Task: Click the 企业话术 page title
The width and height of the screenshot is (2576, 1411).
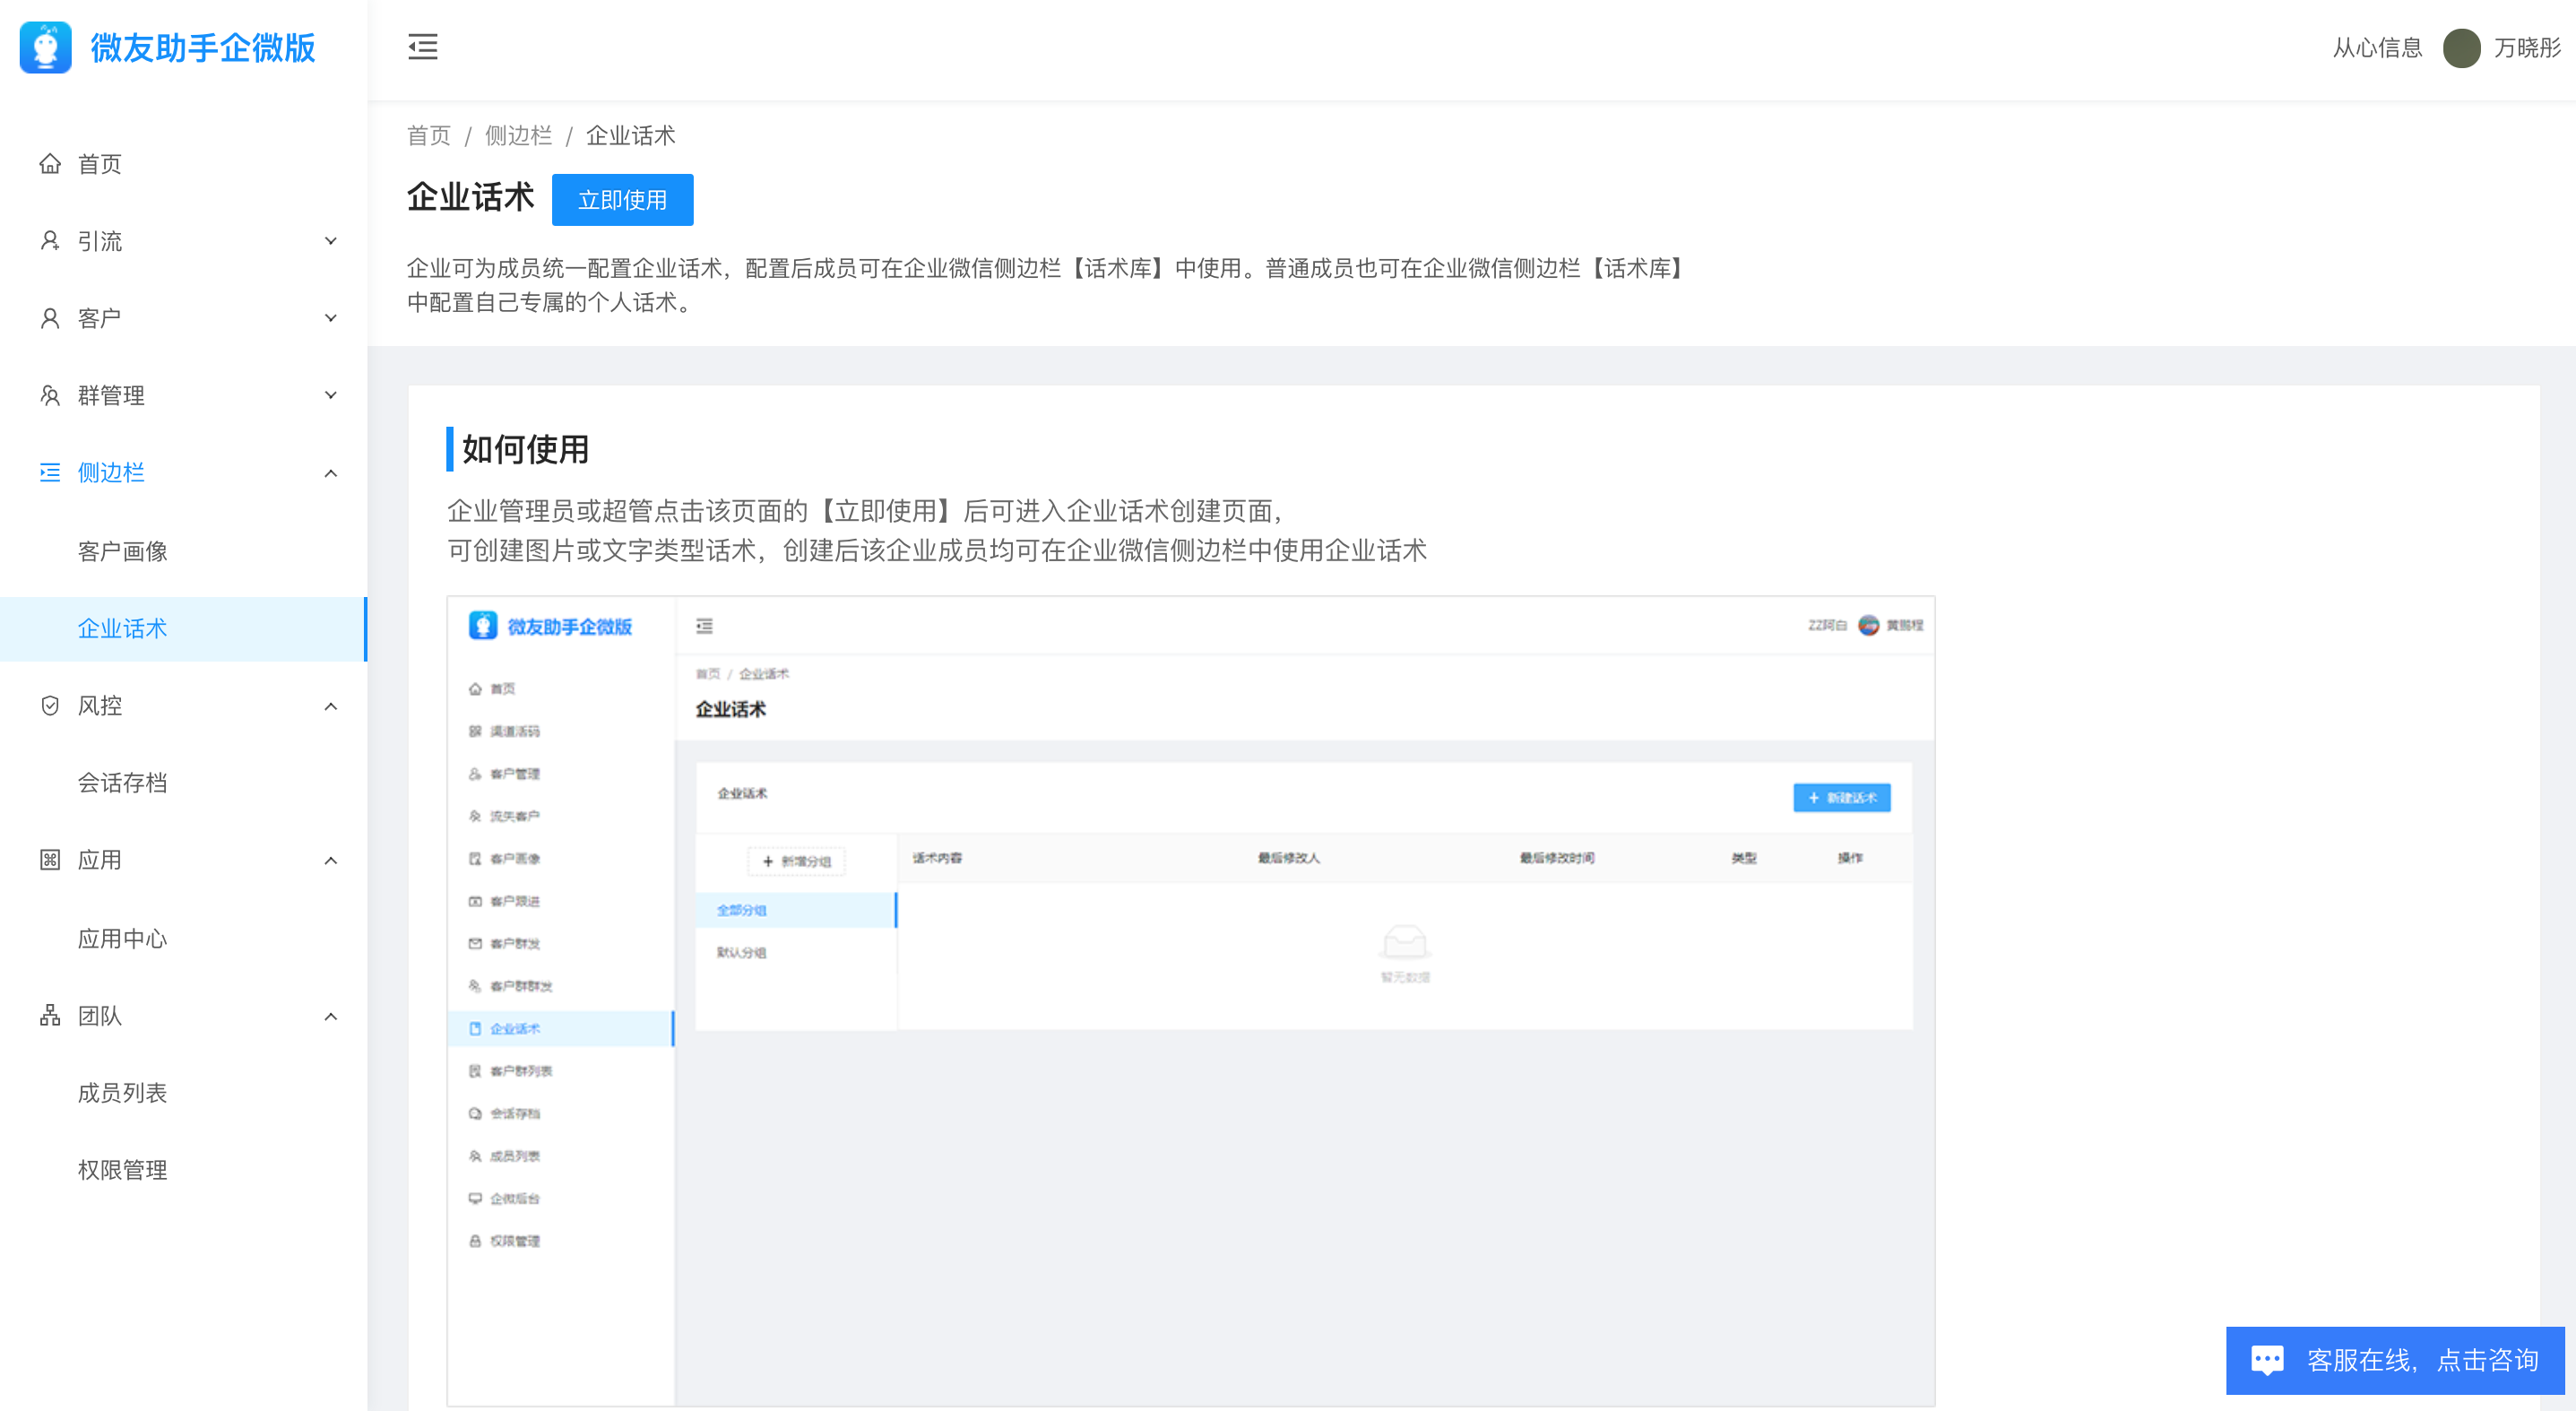Action: (x=470, y=197)
